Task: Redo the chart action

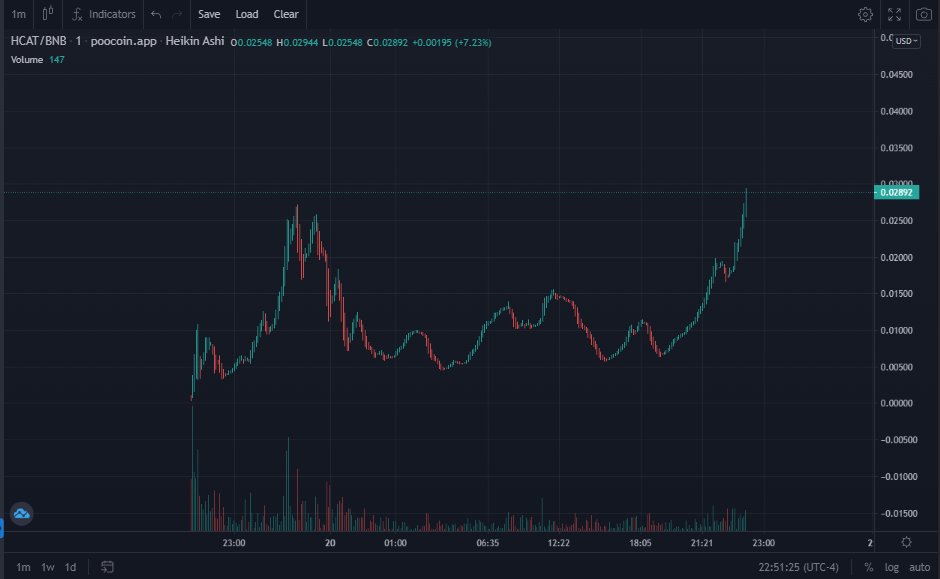Action: coord(177,14)
